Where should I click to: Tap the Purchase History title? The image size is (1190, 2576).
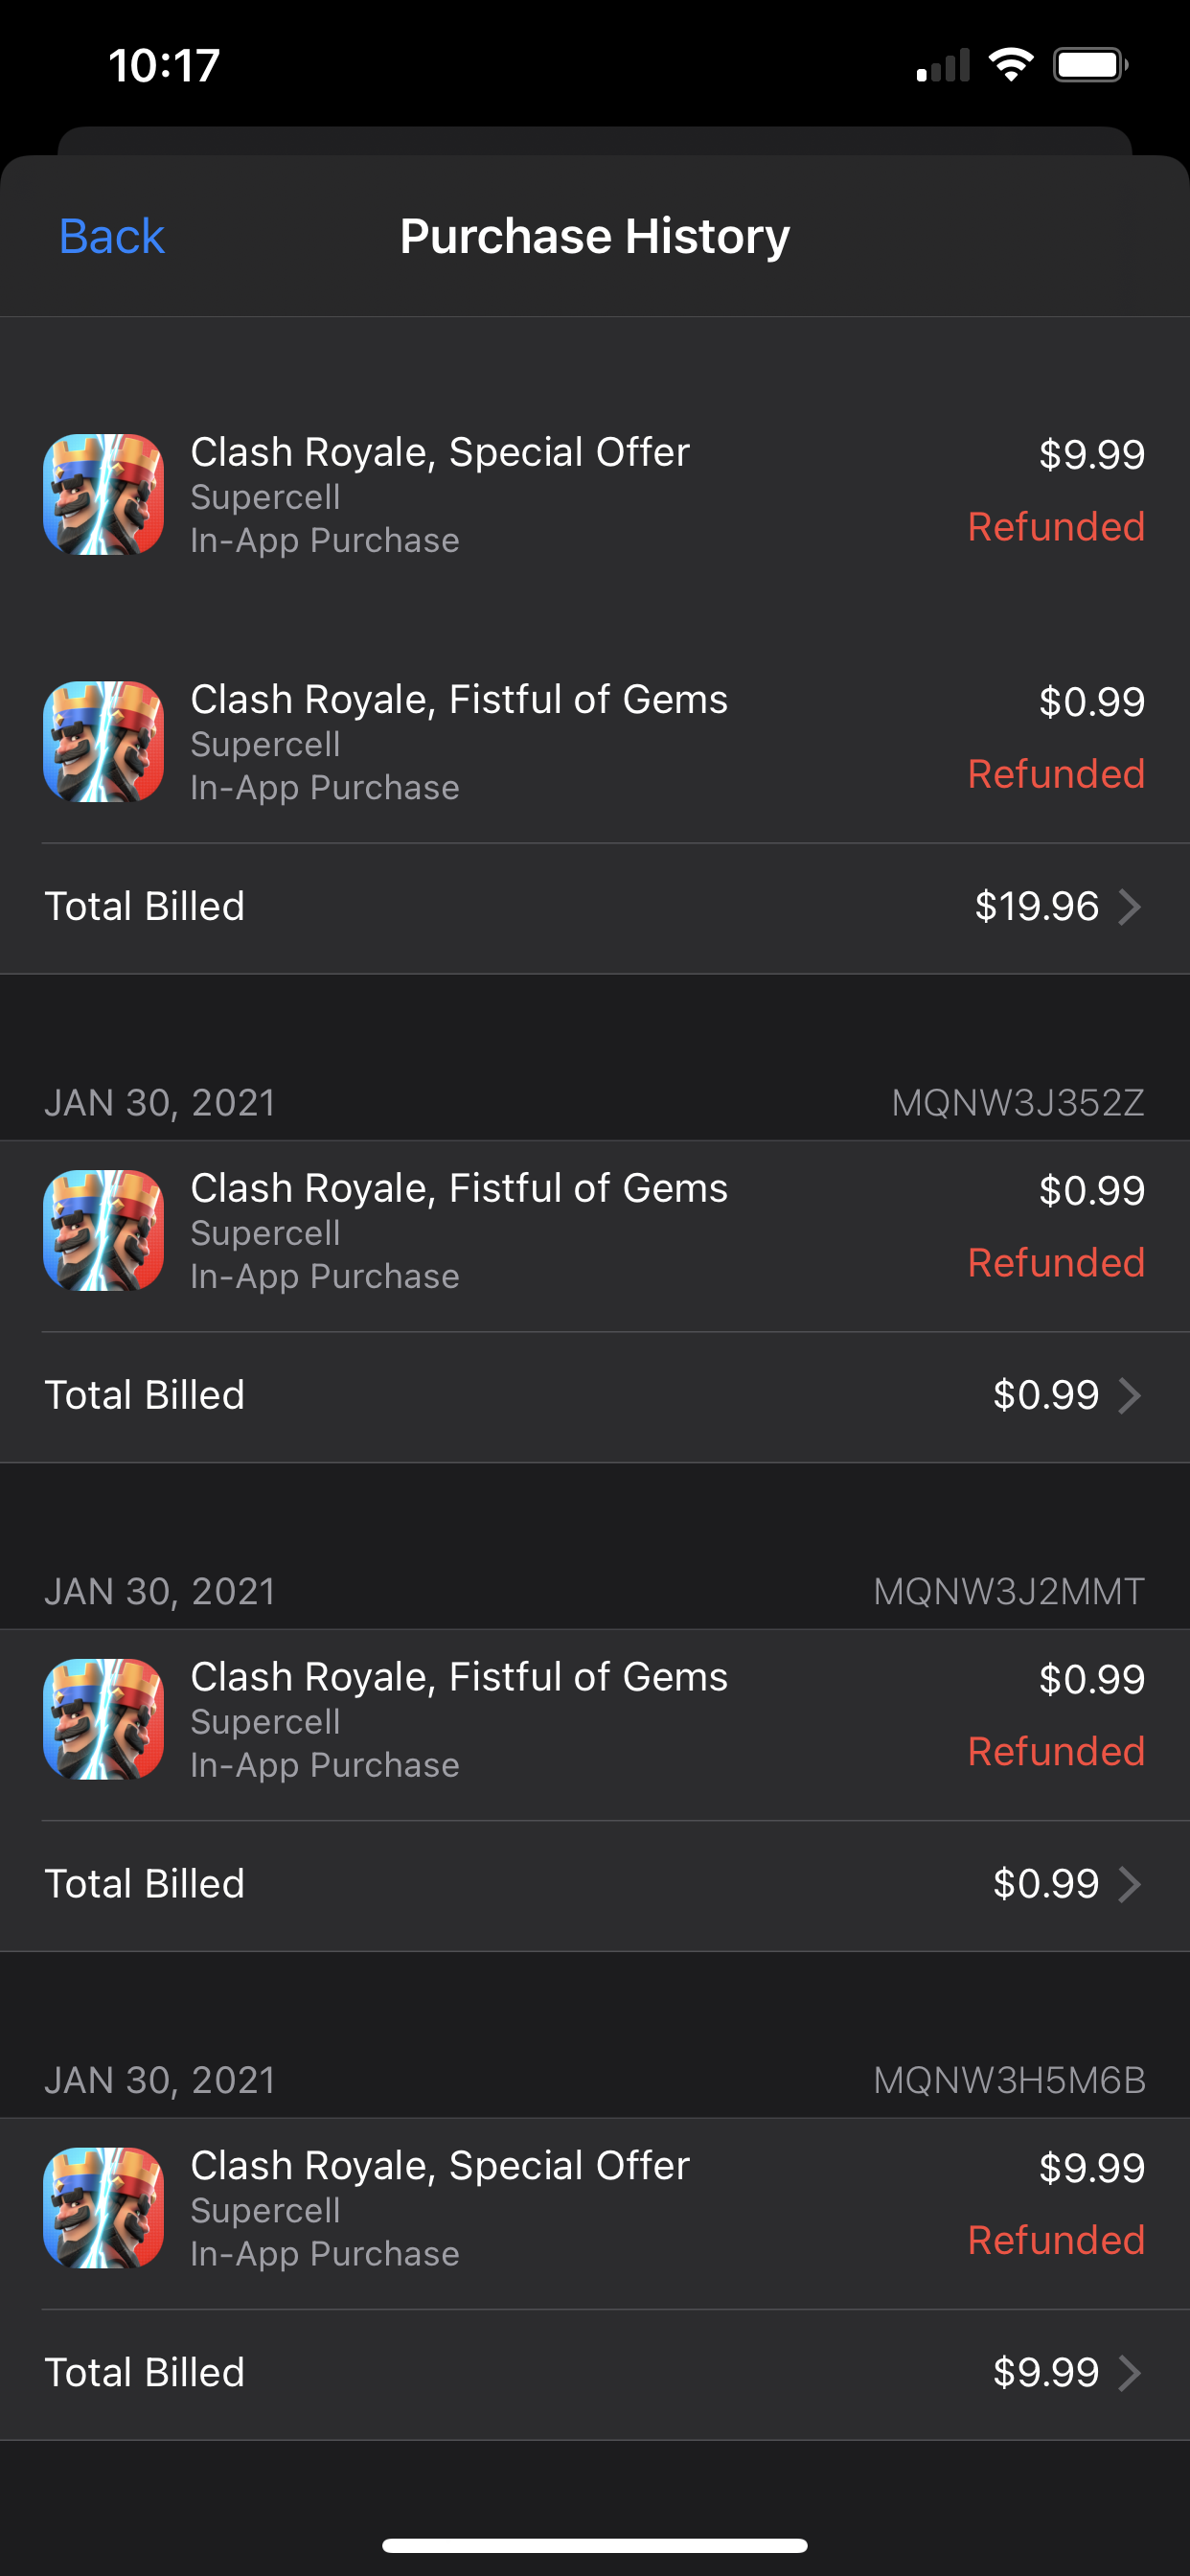pos(595,237)
